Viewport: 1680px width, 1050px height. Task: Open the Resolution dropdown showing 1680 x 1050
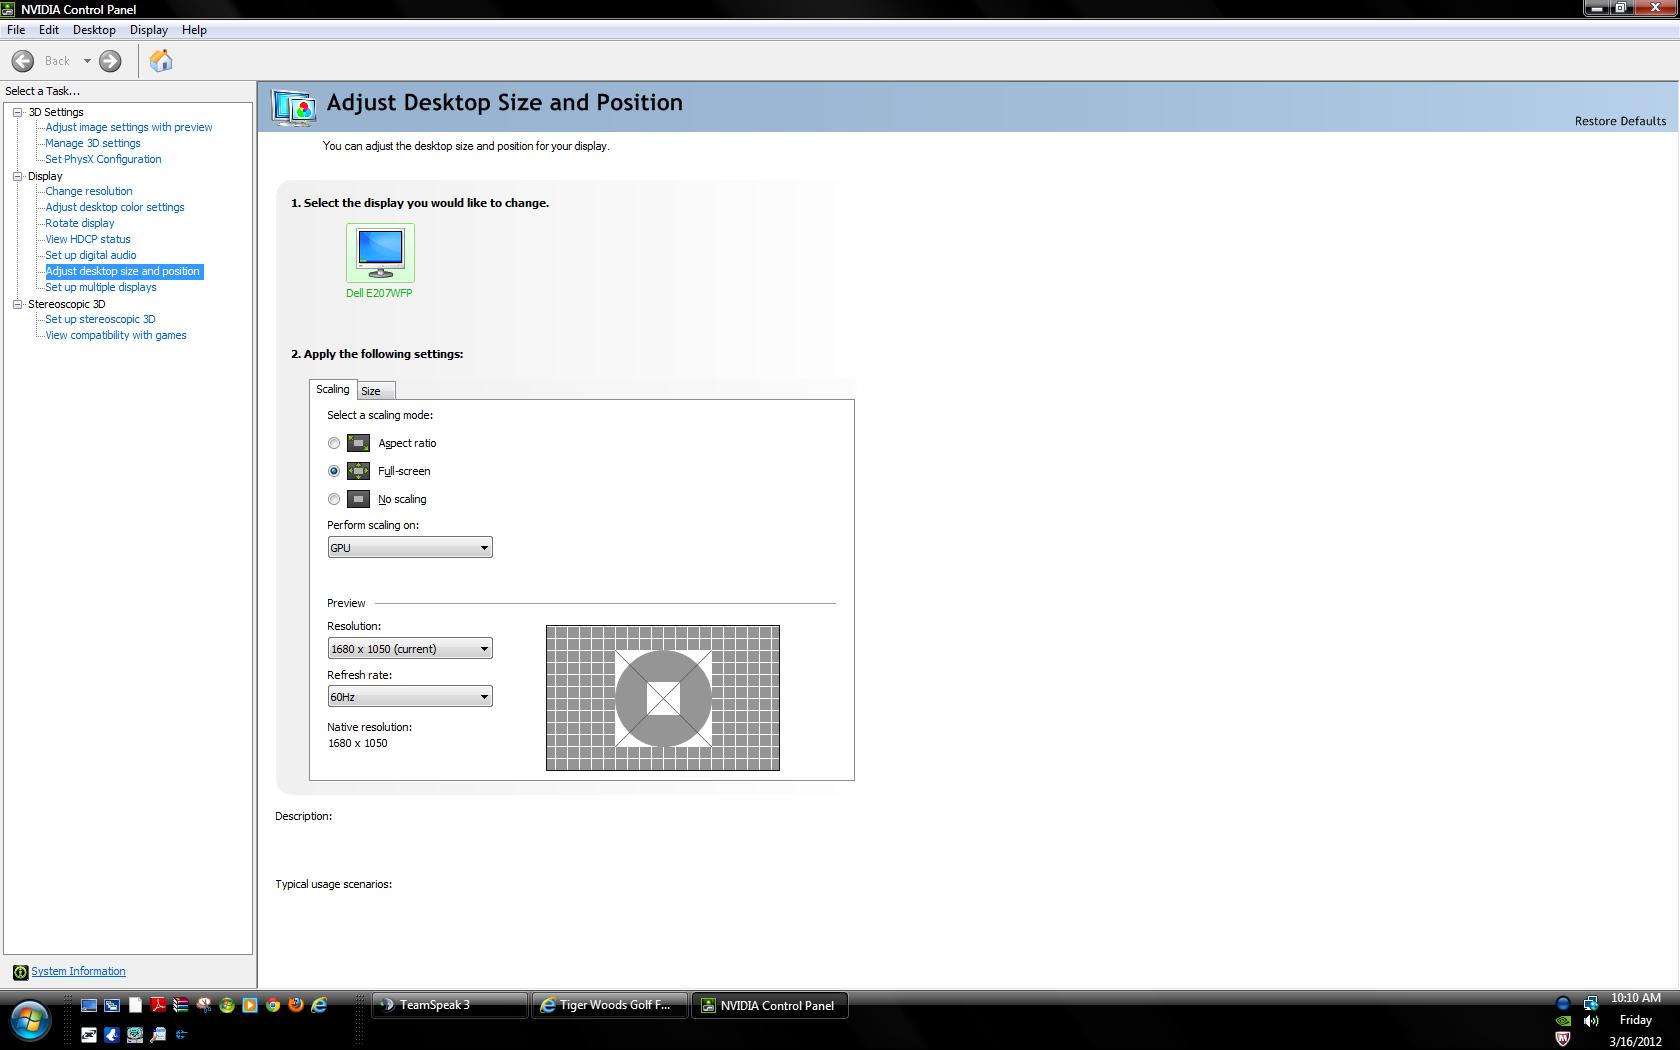(410, 649)
